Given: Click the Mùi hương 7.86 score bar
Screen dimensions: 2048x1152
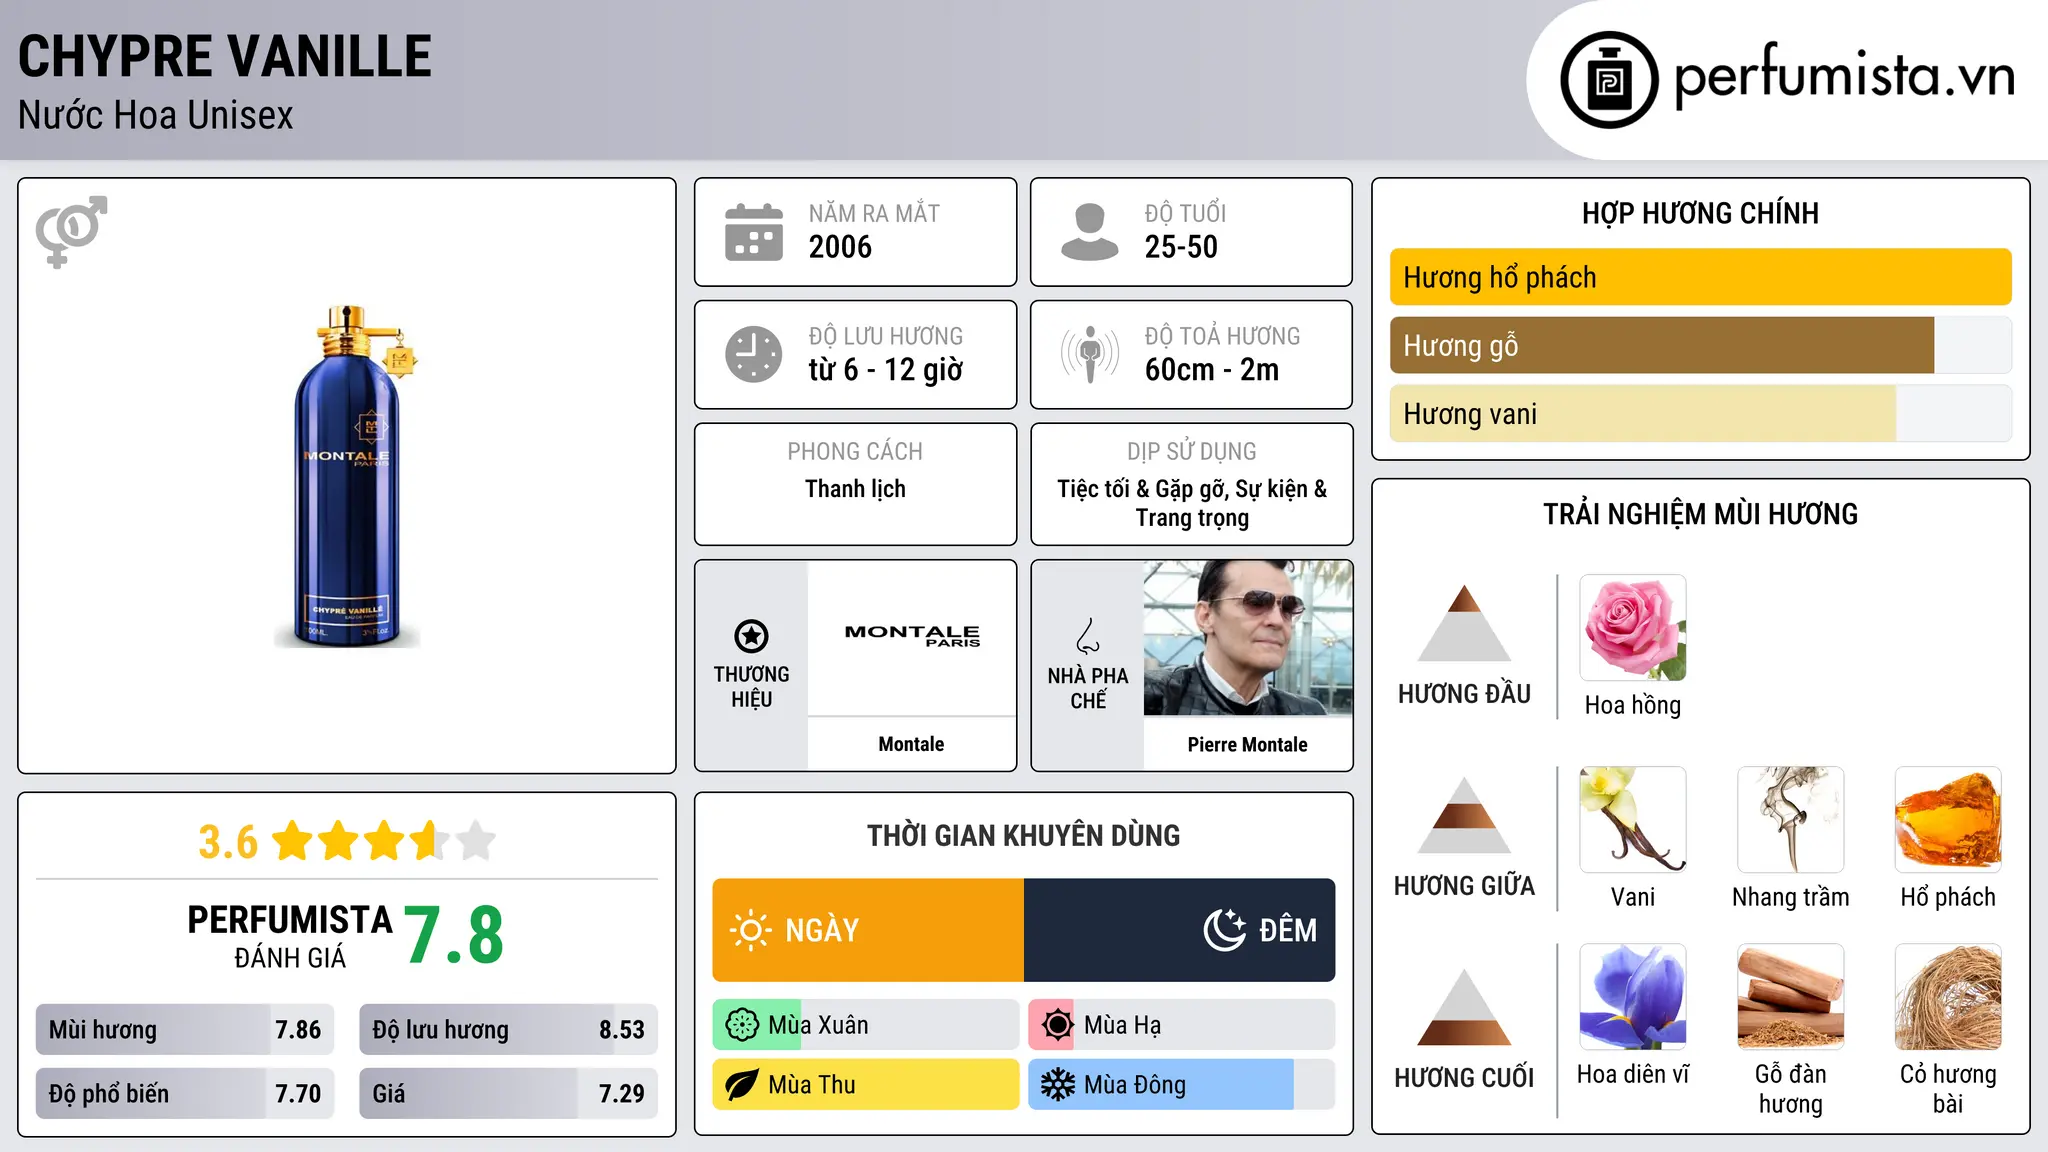Looking at the screenshot, I should (x=185, y=1030).
